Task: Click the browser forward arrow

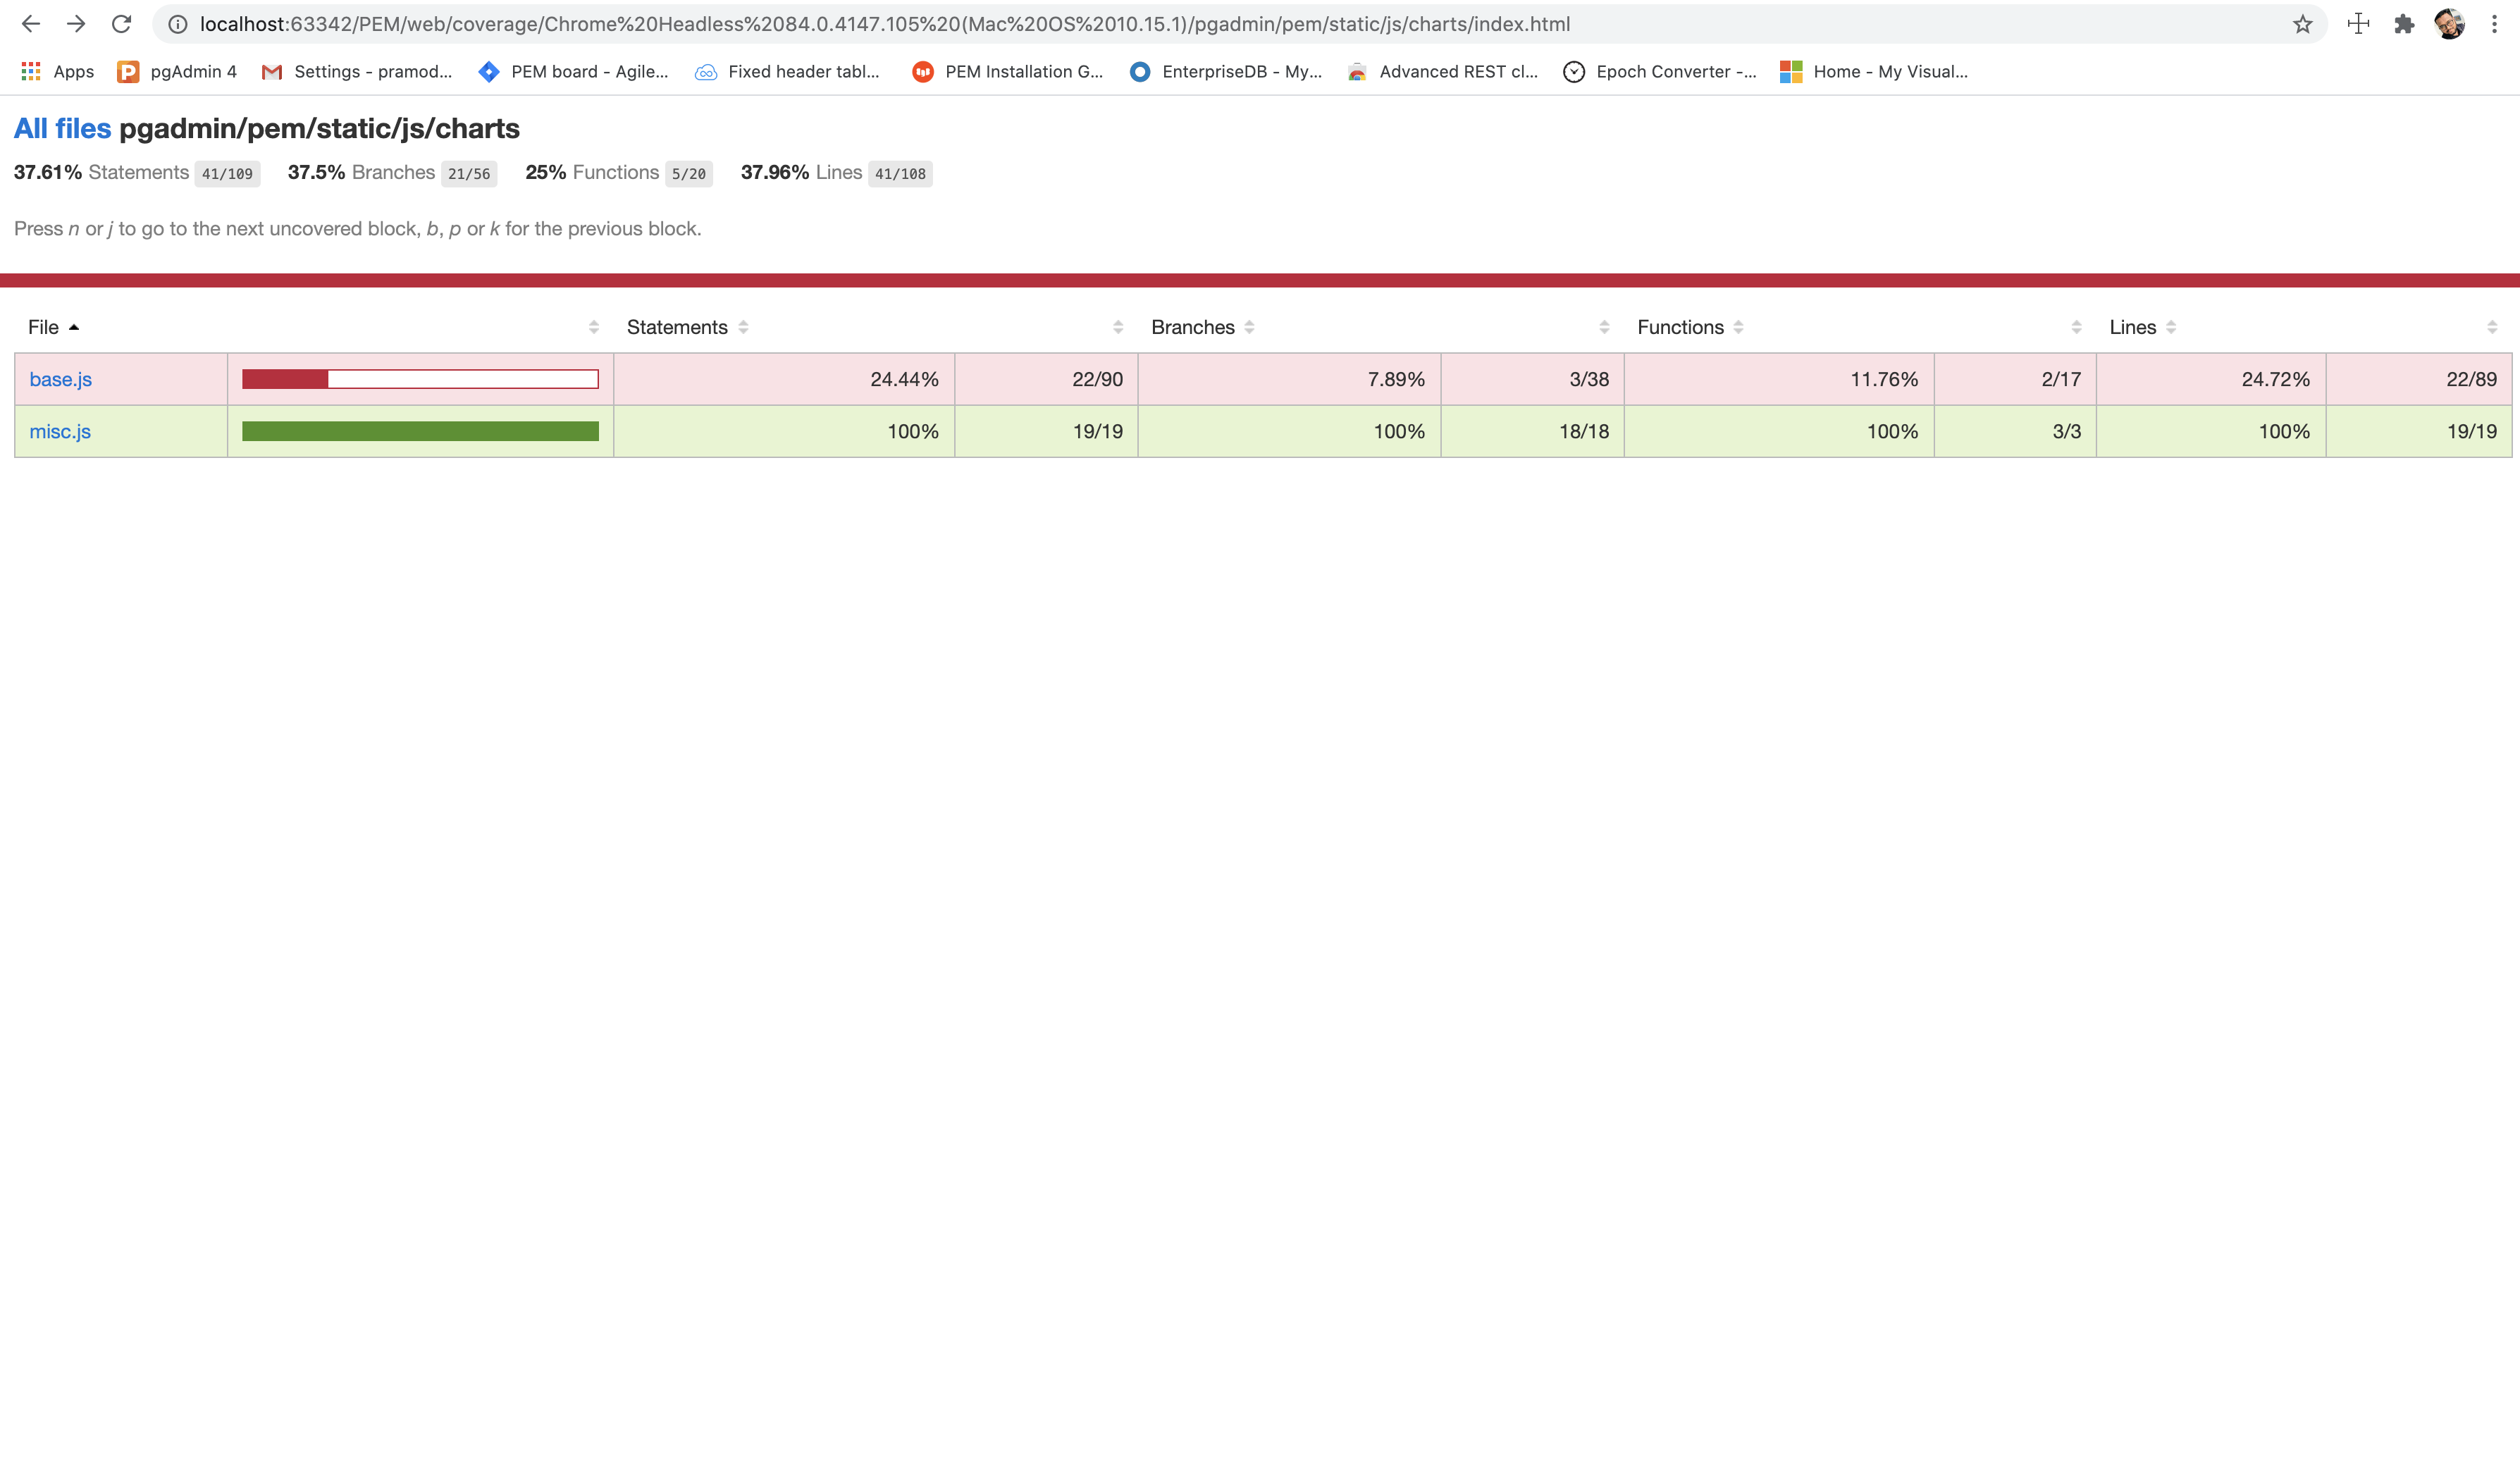Action: coord(76,24)
